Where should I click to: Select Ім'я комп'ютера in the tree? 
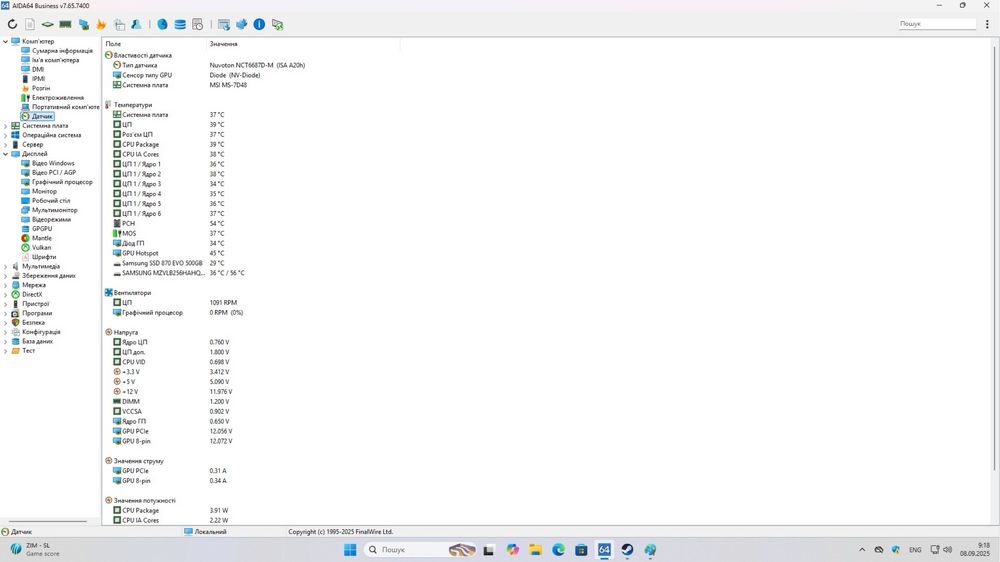pyautogui.click(x=55, y=60)
